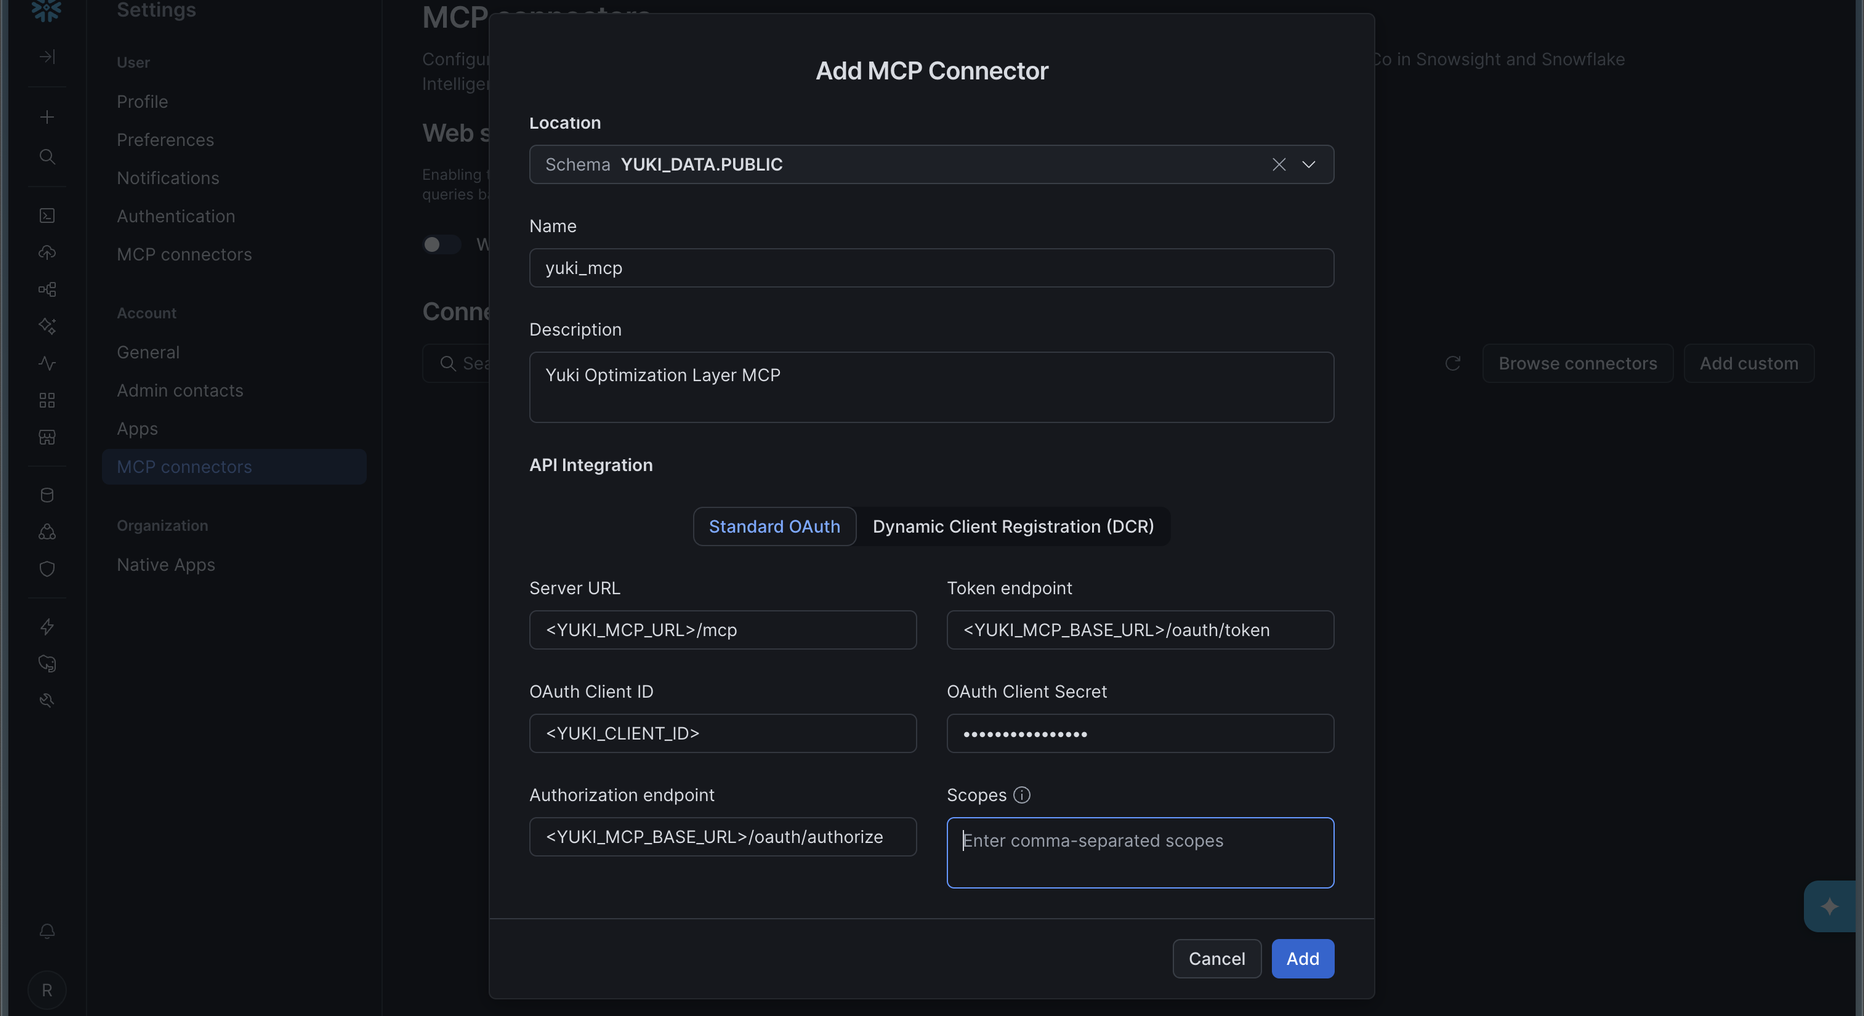
Task: Click Add custom button
Action: 1748,363
